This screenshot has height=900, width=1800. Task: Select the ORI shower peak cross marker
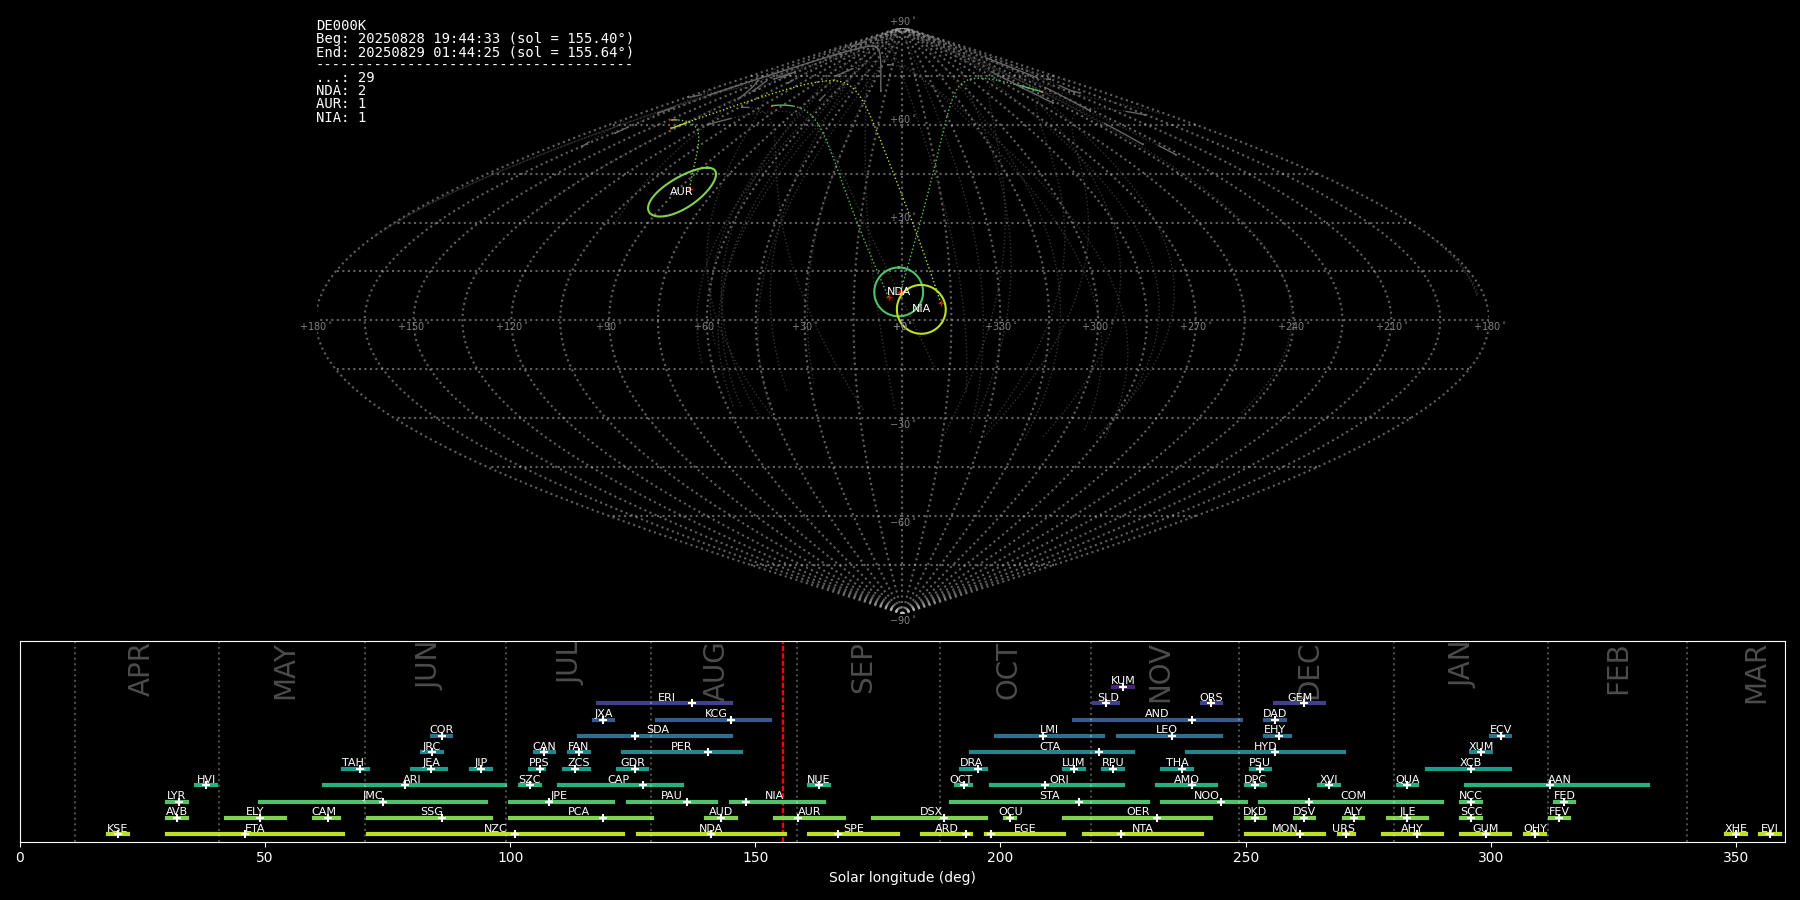[1045, 785]
